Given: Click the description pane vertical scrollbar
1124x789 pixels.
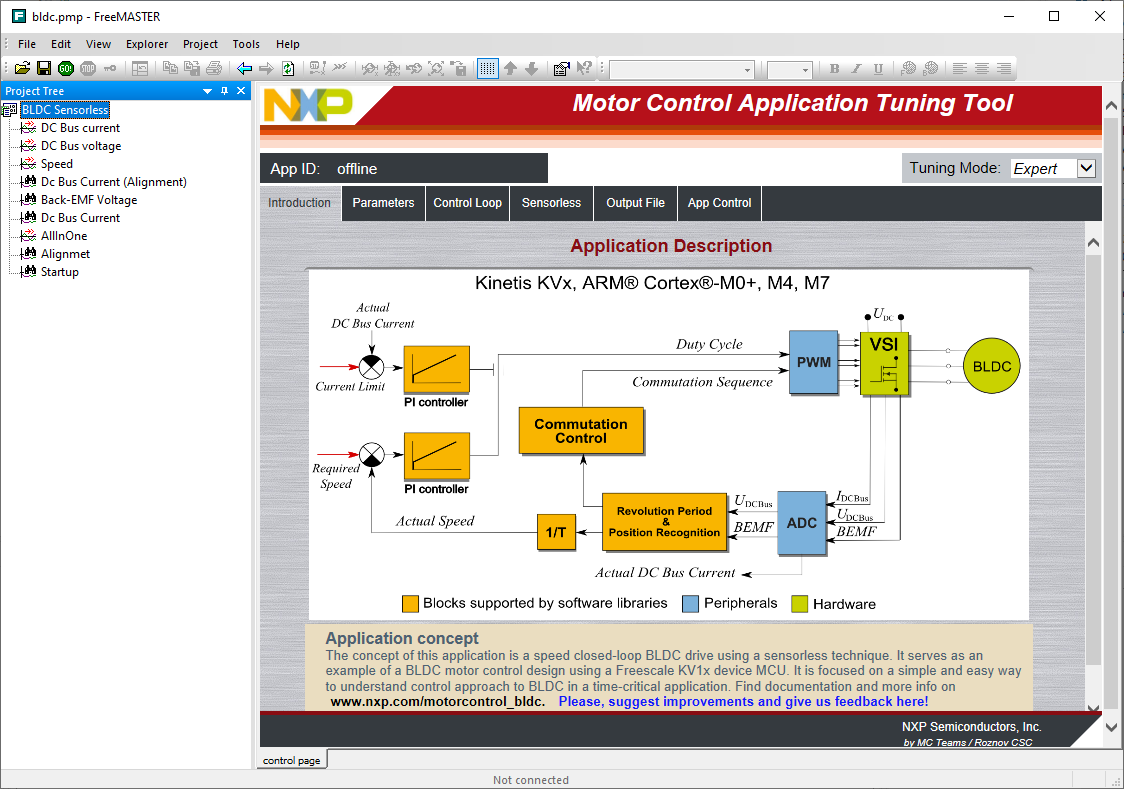Looking at the screenshot, I should (x=1093, y=473).
